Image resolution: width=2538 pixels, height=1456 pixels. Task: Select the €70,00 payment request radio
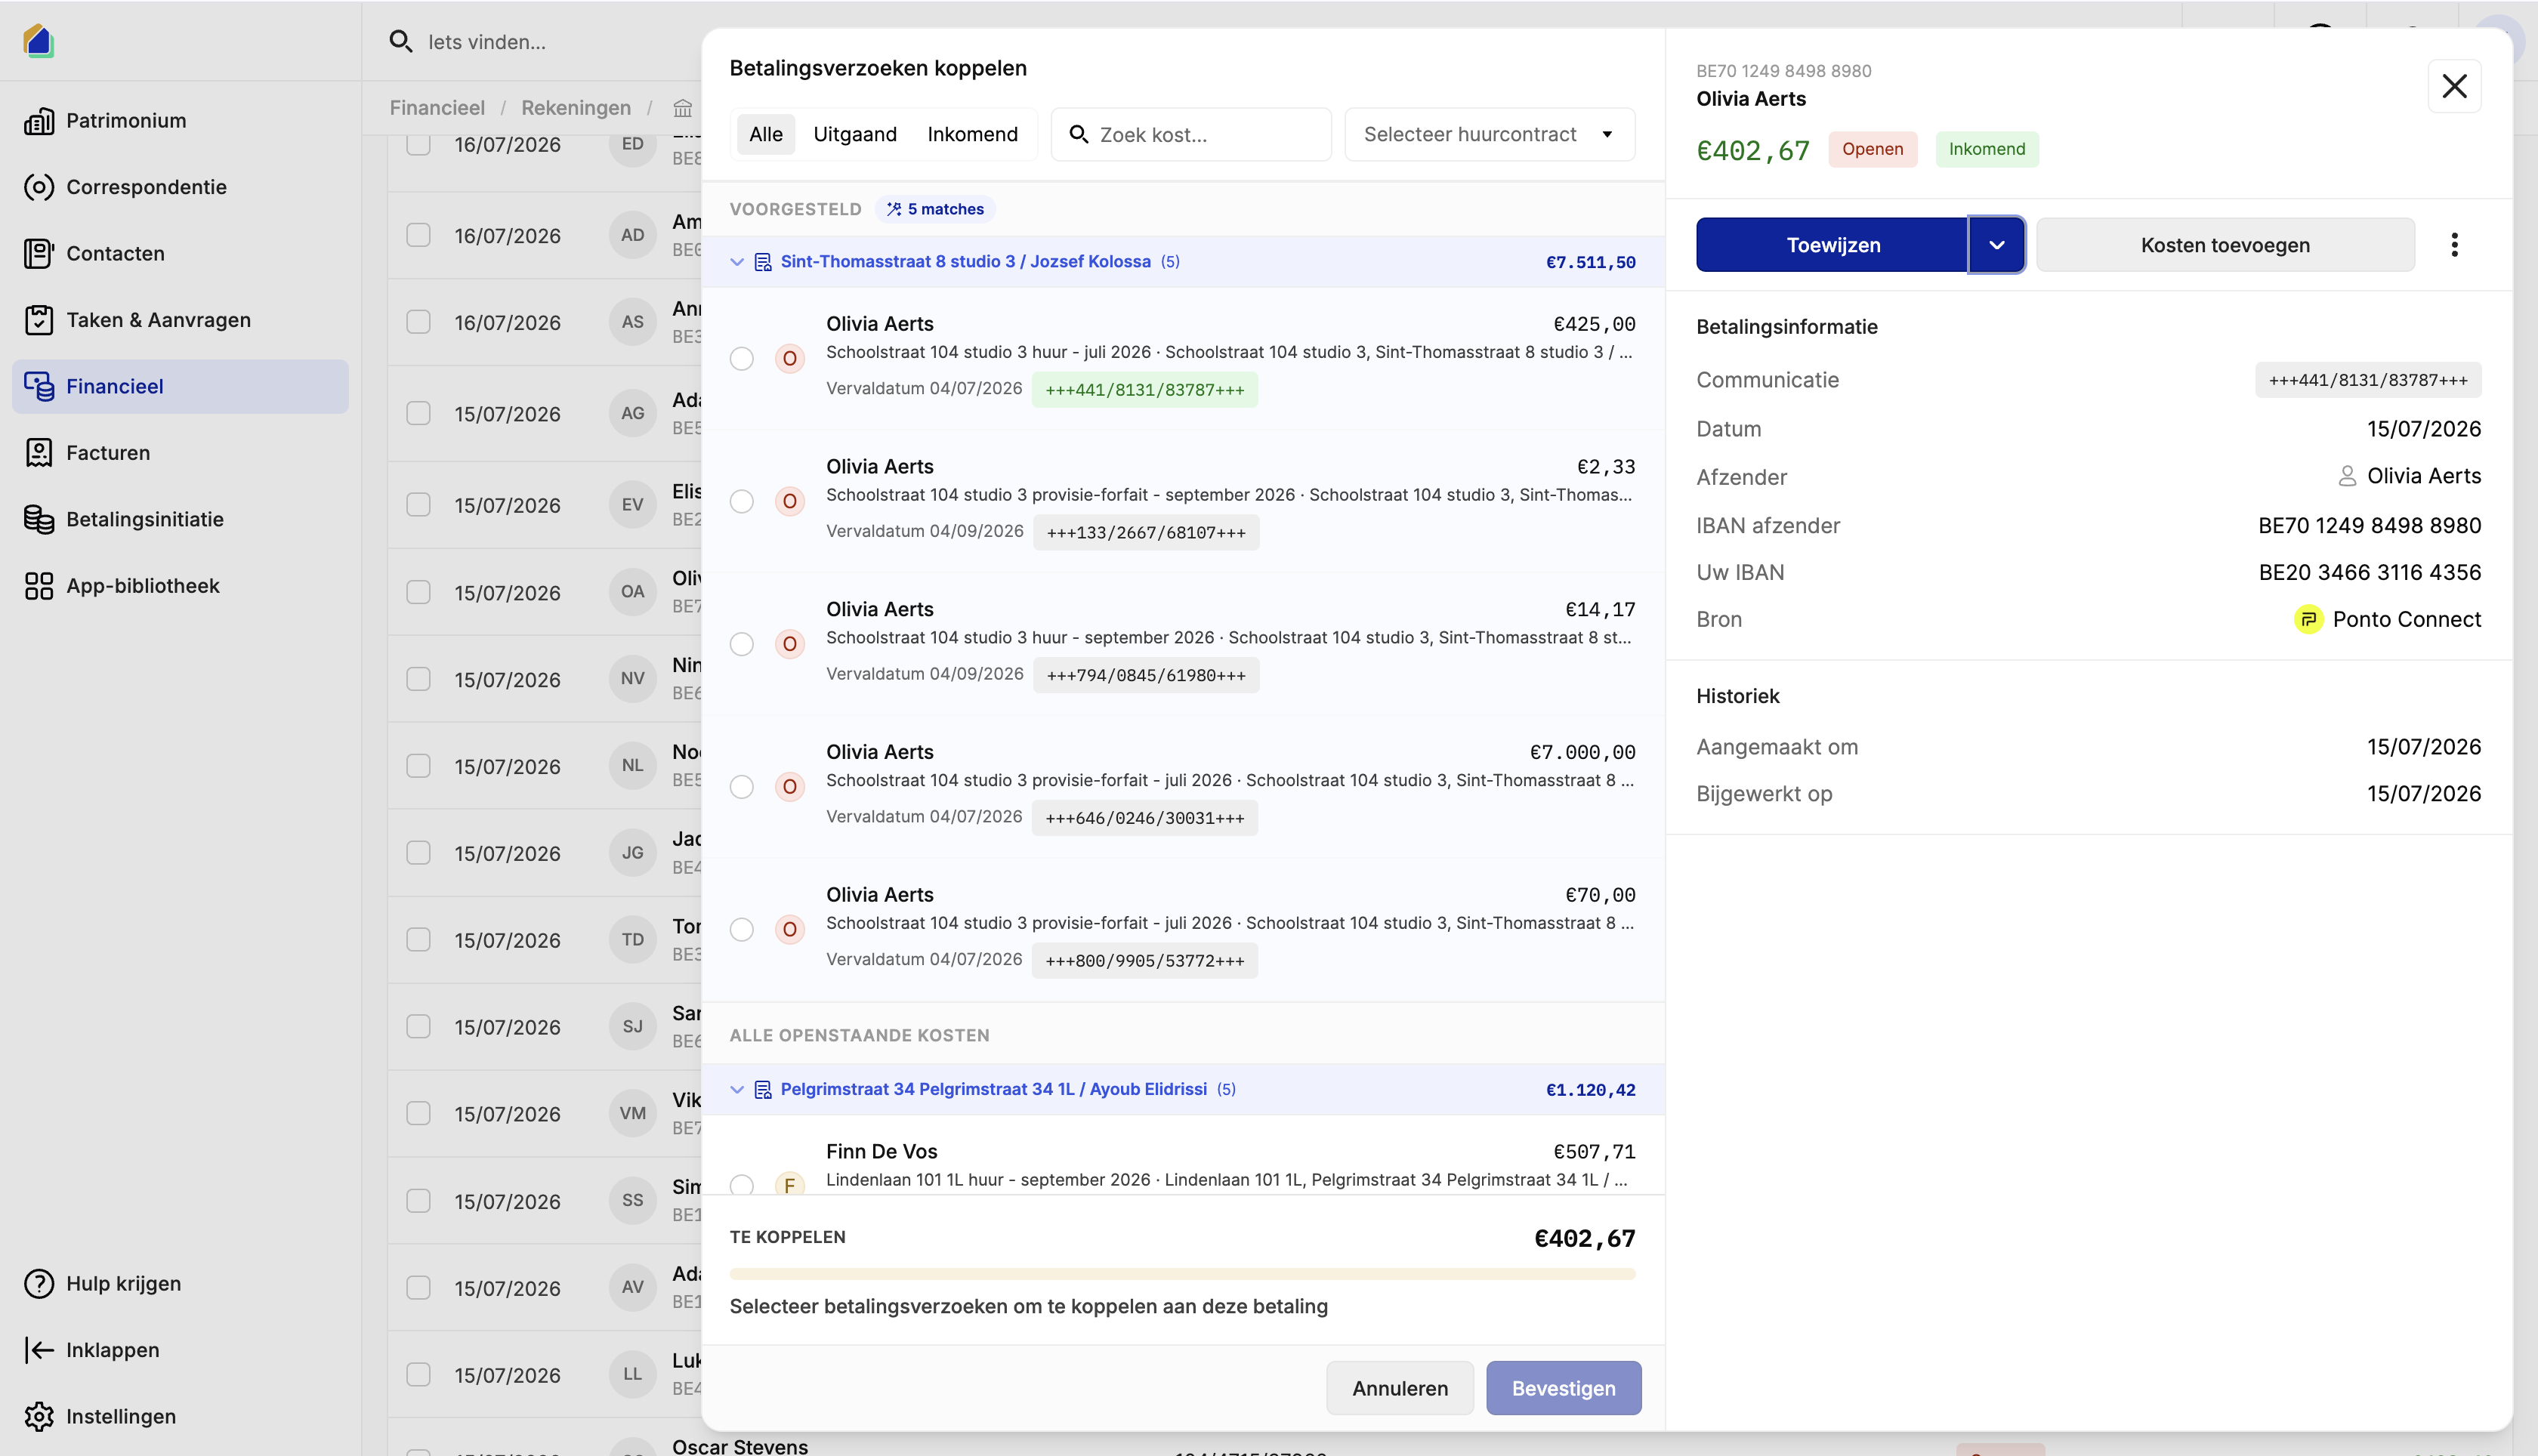(742, 930)
